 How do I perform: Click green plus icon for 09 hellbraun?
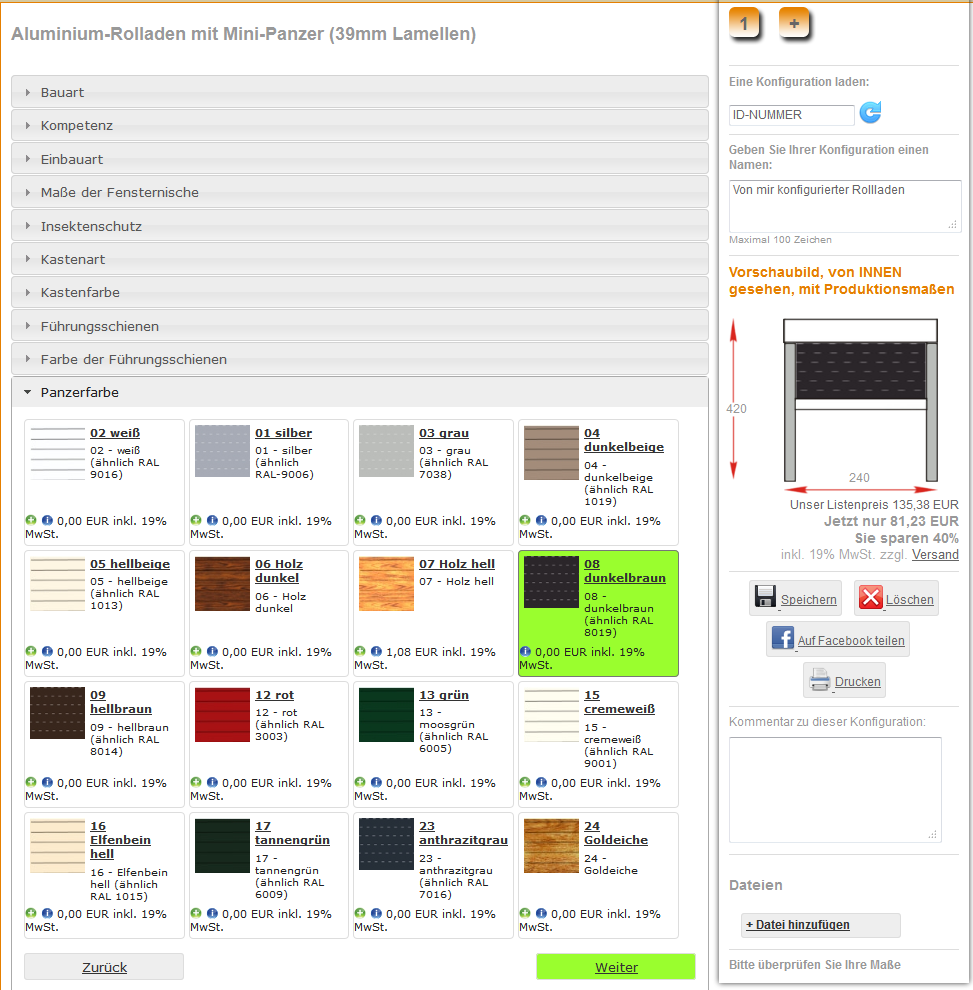31,782
